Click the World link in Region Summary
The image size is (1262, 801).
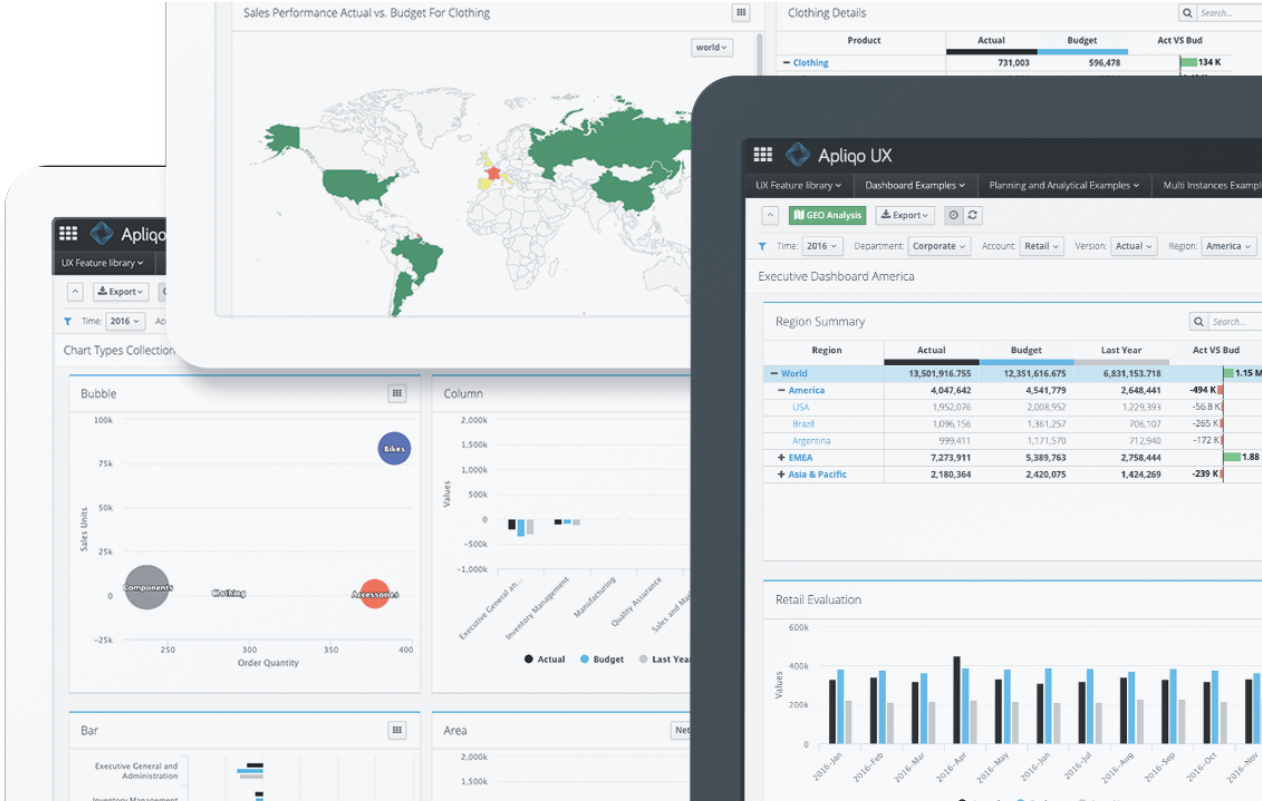[x=794, y=373]
